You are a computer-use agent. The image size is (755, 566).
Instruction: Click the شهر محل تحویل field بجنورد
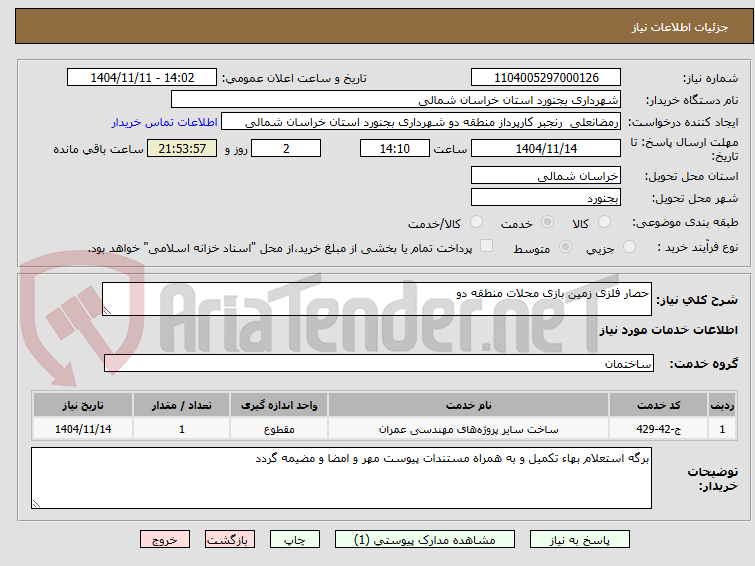click(x=546, y=197)
